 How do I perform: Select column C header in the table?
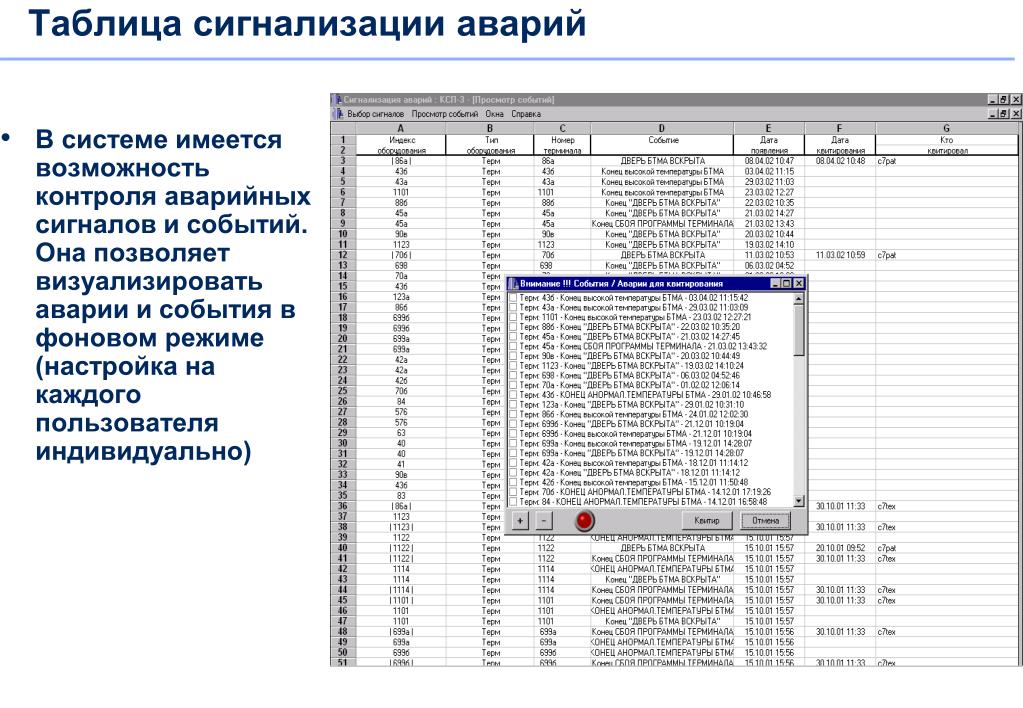pyautogui.click(x=562, y=129)
